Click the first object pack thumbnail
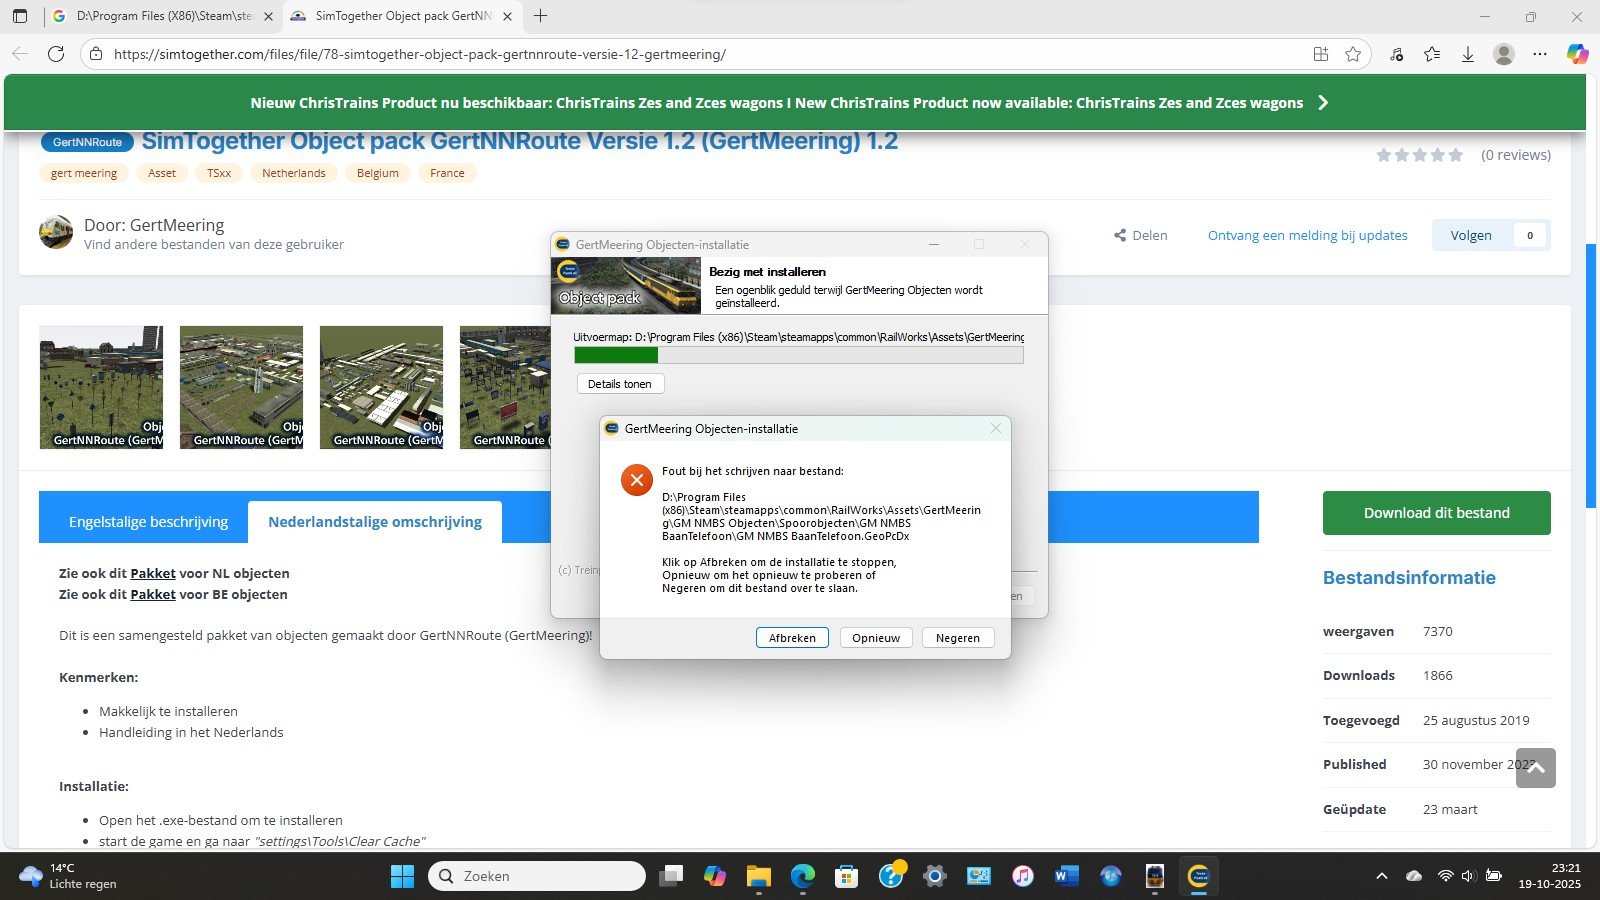Image resolution: width=1600 pixels, height=900 pixels. [x=101, y=387]
